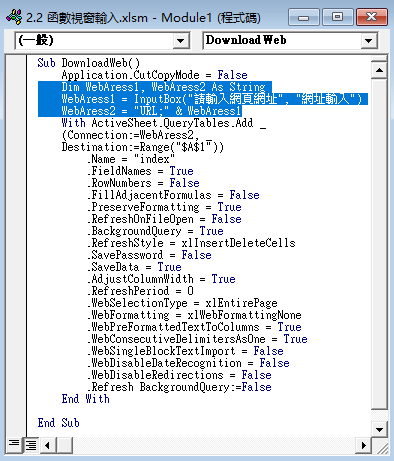Switch to Procedure View icon

(14, 445)
